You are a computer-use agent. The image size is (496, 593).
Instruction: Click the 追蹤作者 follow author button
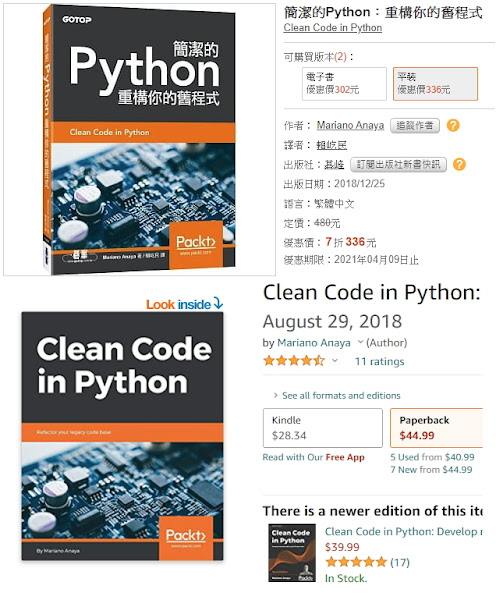[415, 126]
